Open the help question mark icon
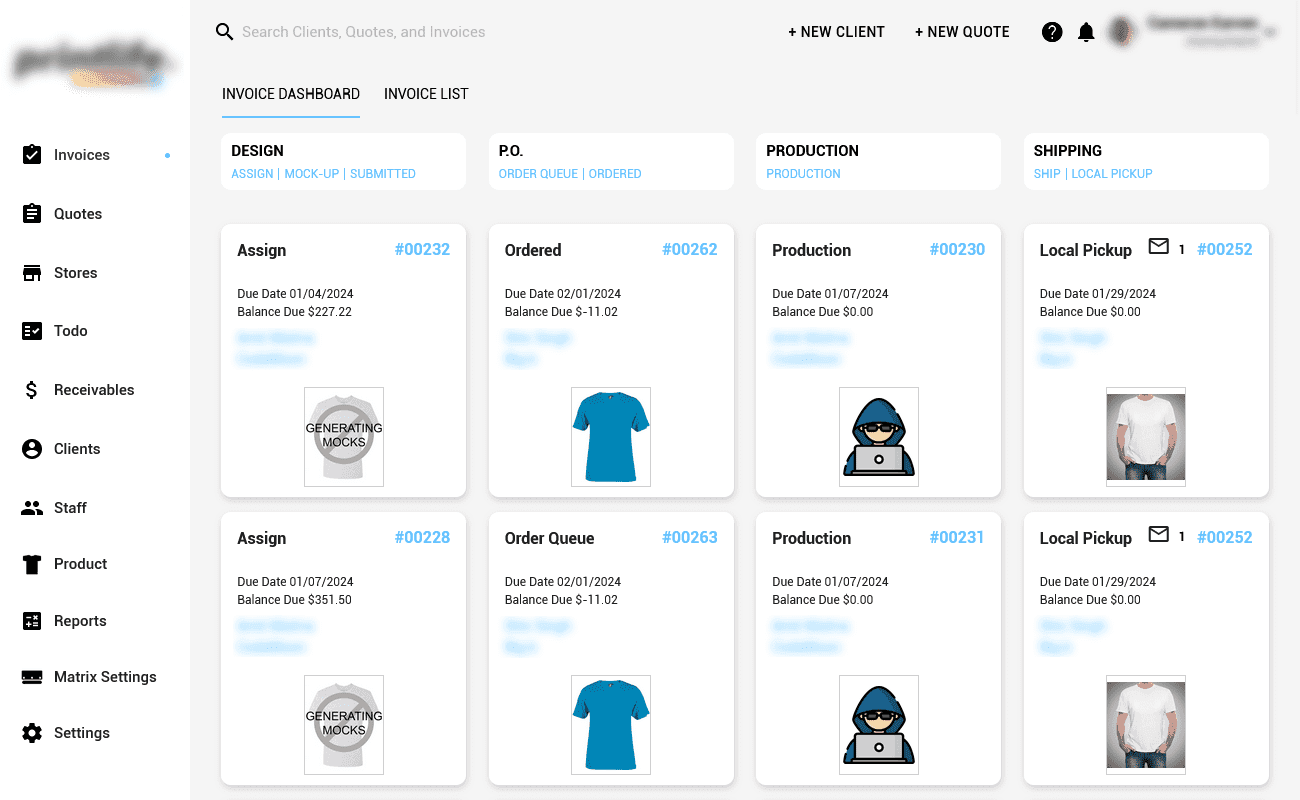The width and height of the screenshot is (1300, 800). (x=1051, y=32)
